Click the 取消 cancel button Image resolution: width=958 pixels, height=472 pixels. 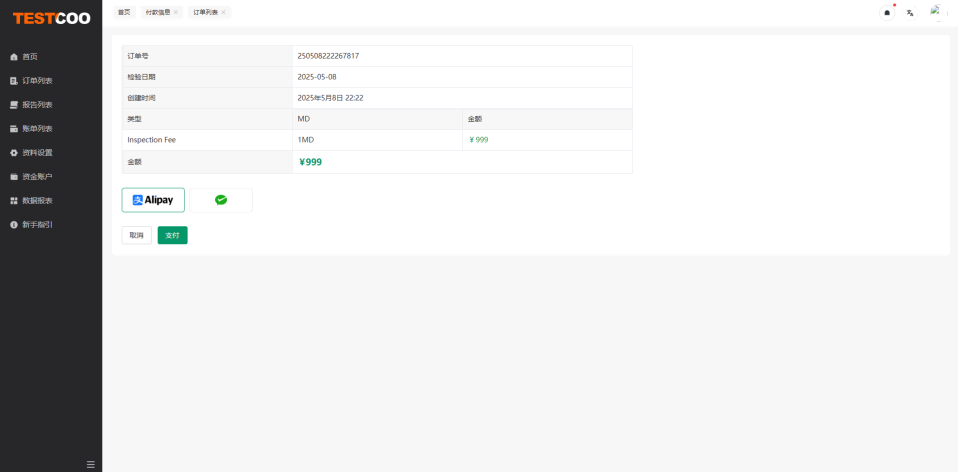tap(136, 235)
